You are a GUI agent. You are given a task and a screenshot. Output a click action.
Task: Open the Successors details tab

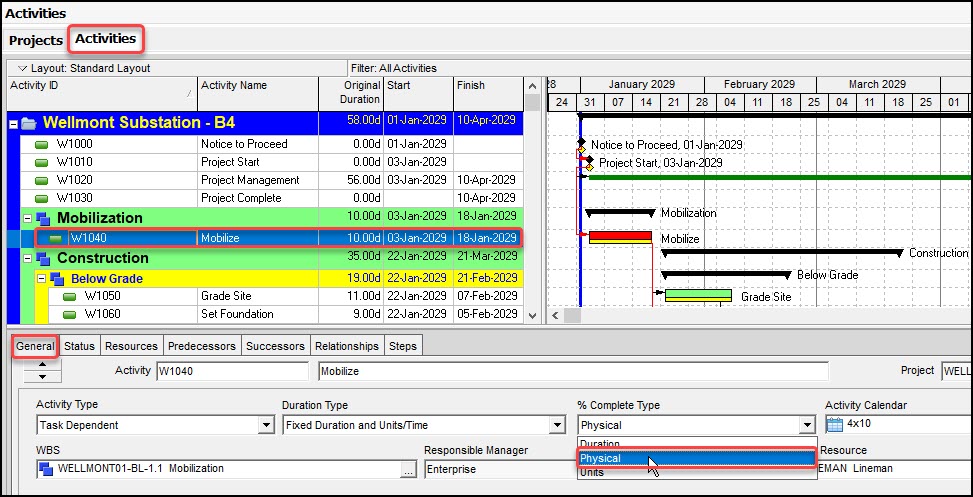click(276, 346)
